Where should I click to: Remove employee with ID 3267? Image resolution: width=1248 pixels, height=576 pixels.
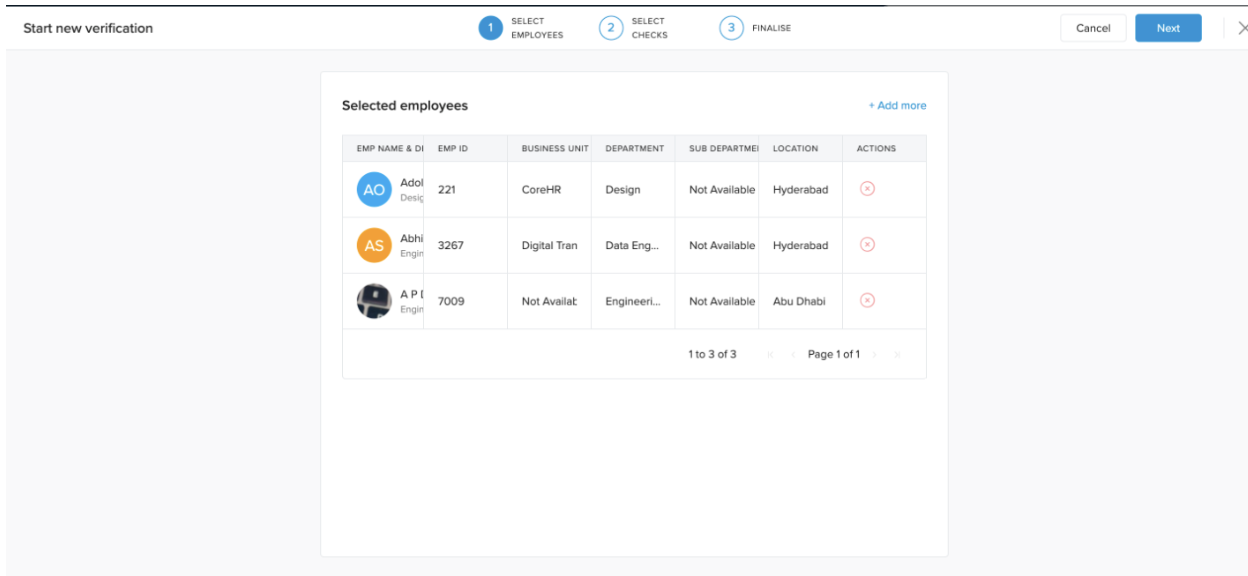pos(867,245)
